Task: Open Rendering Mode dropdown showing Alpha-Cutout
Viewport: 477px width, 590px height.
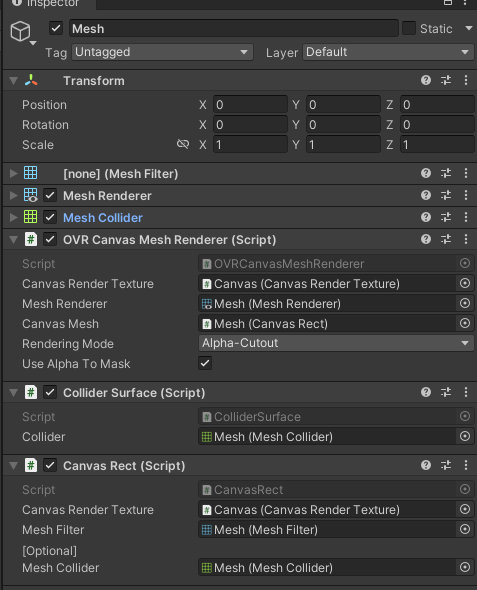Action: click(x=336, y=343)
